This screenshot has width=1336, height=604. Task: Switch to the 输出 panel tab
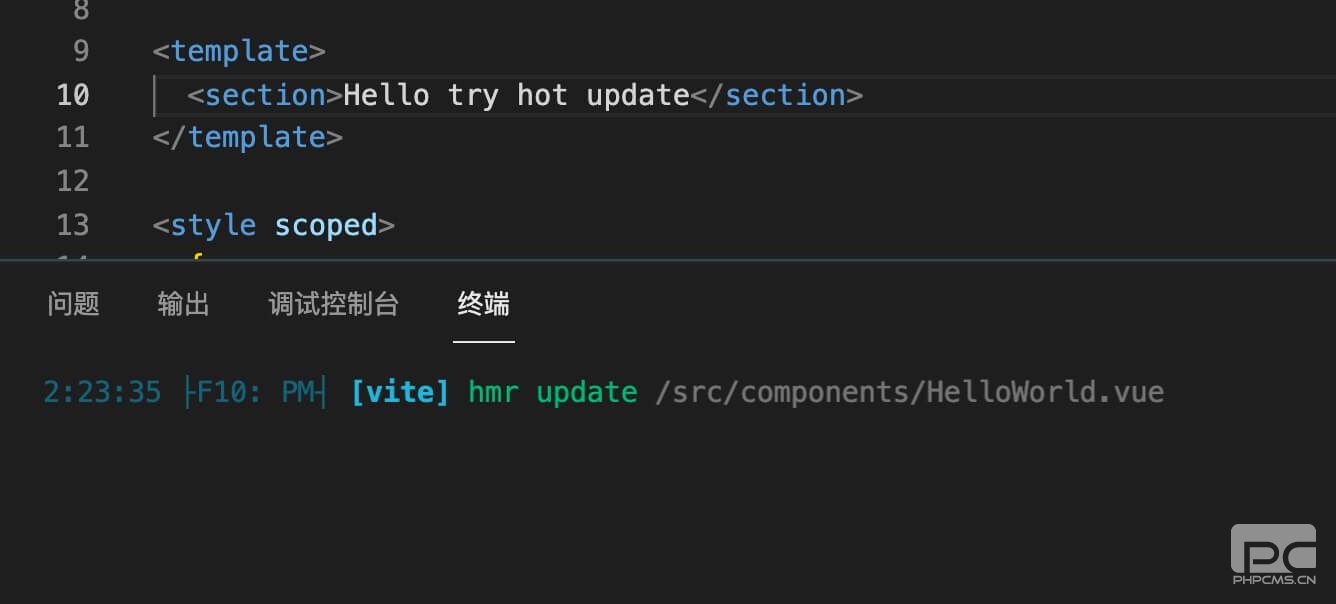[182, 304]
